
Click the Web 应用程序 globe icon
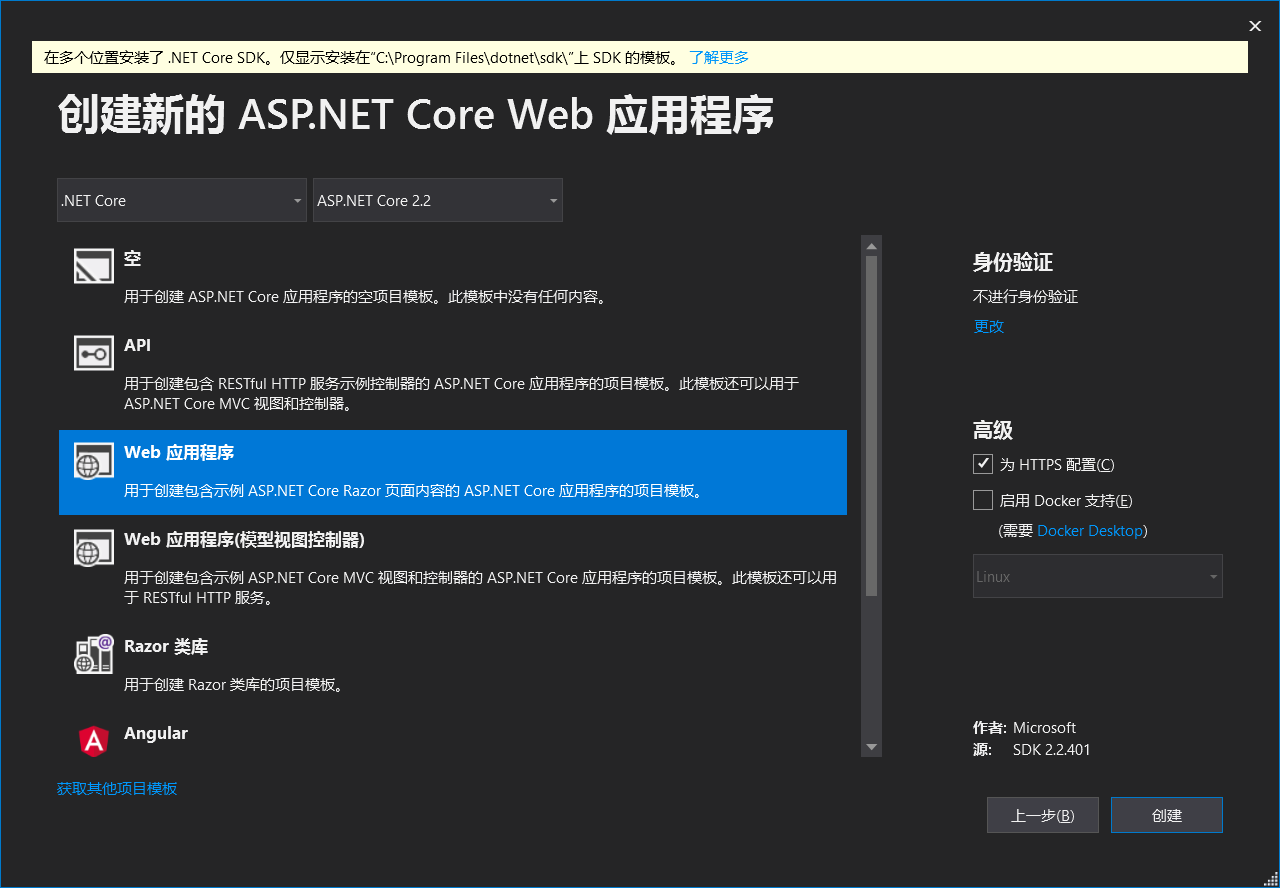[93, 461]
